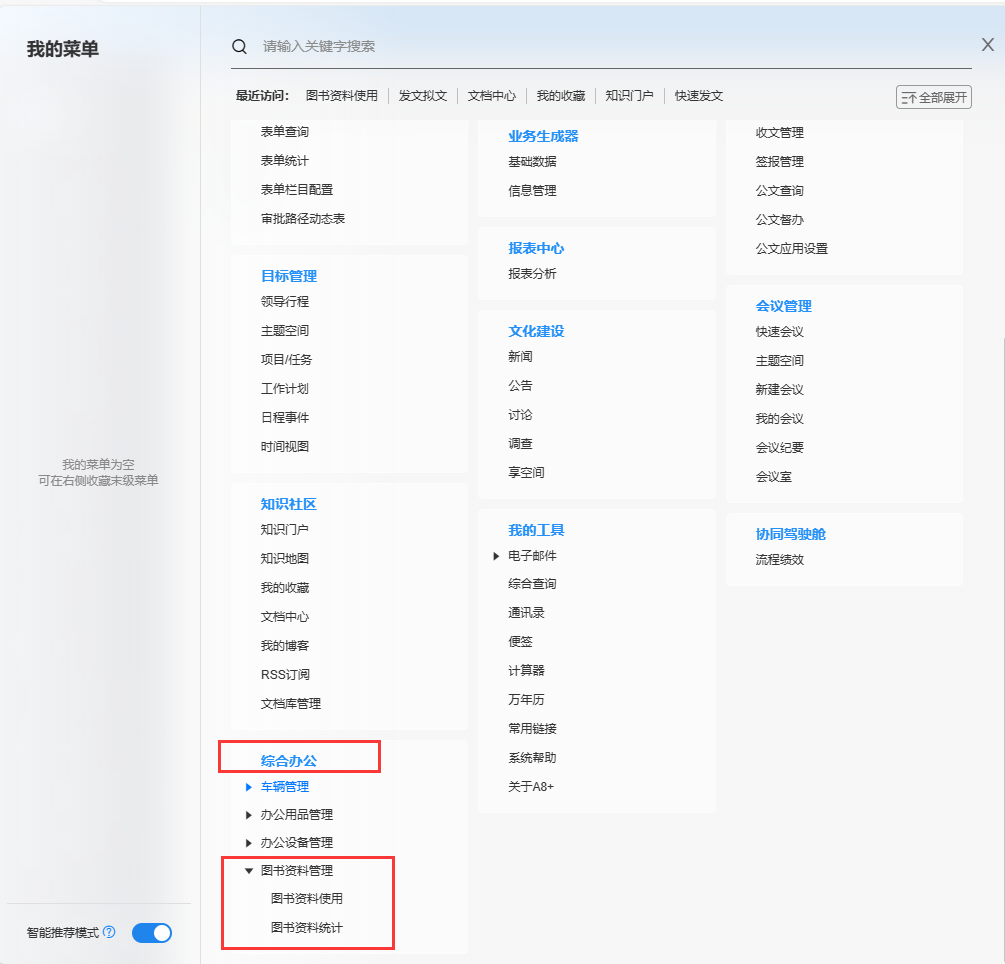The width and height of the screenshot is (1005, 964).
Task: Select the 综合办公 category heading
Action: (289, 761)
